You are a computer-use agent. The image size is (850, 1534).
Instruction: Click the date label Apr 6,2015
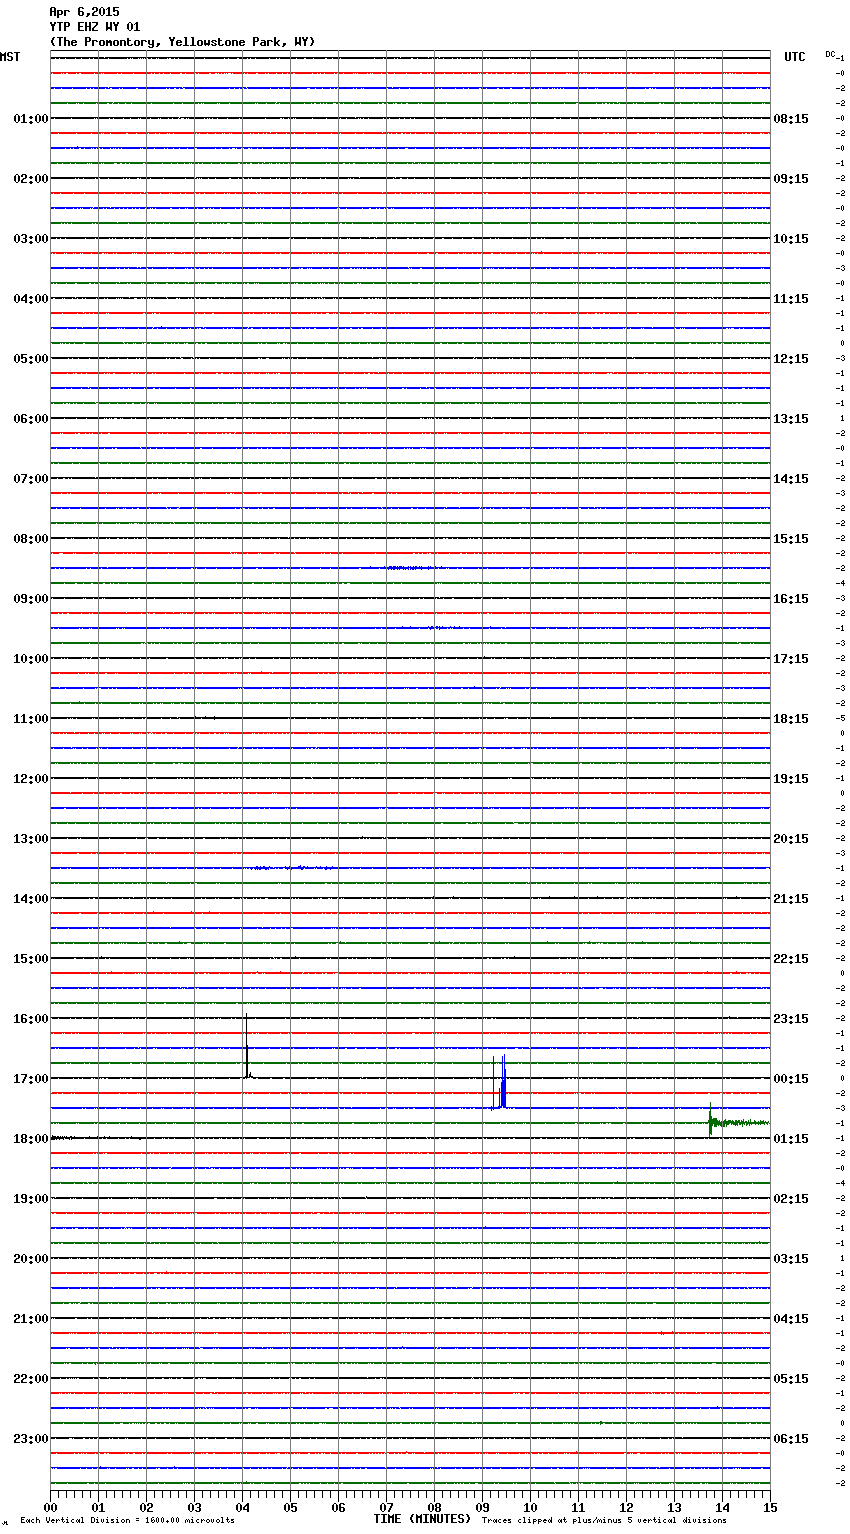pos(84,12)
